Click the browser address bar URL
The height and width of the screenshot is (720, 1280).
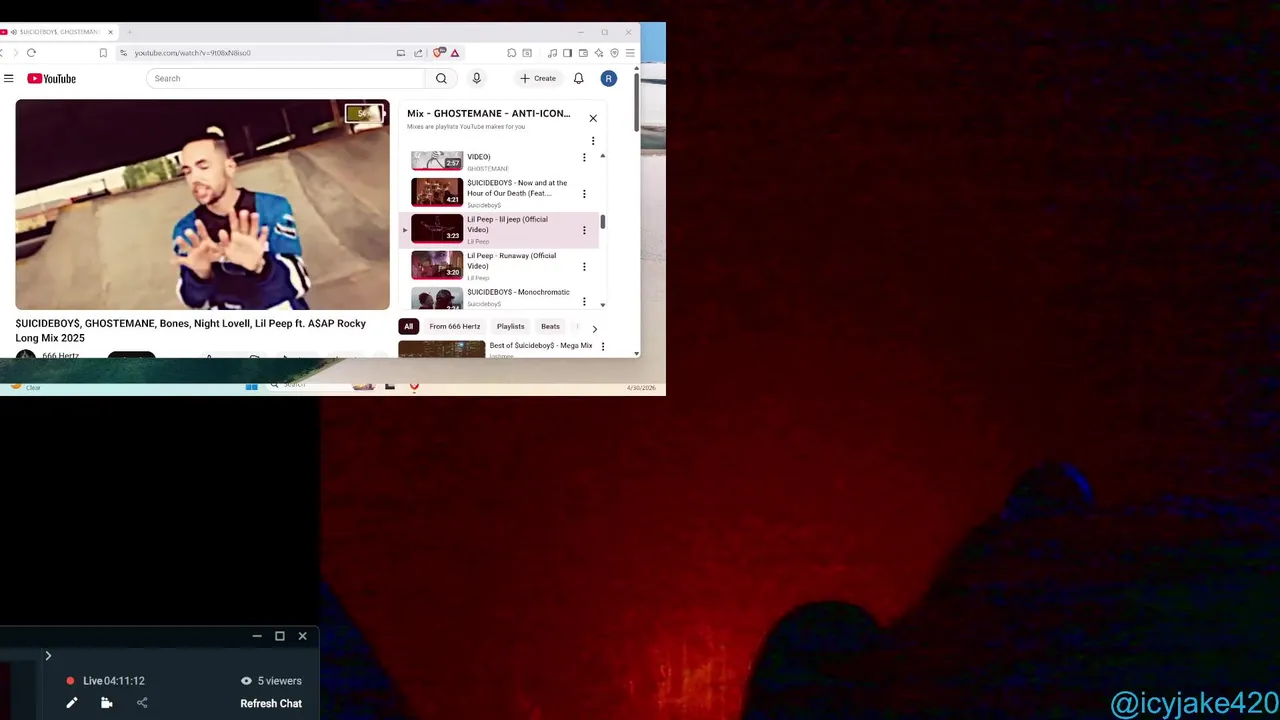[x=192, y=53]
